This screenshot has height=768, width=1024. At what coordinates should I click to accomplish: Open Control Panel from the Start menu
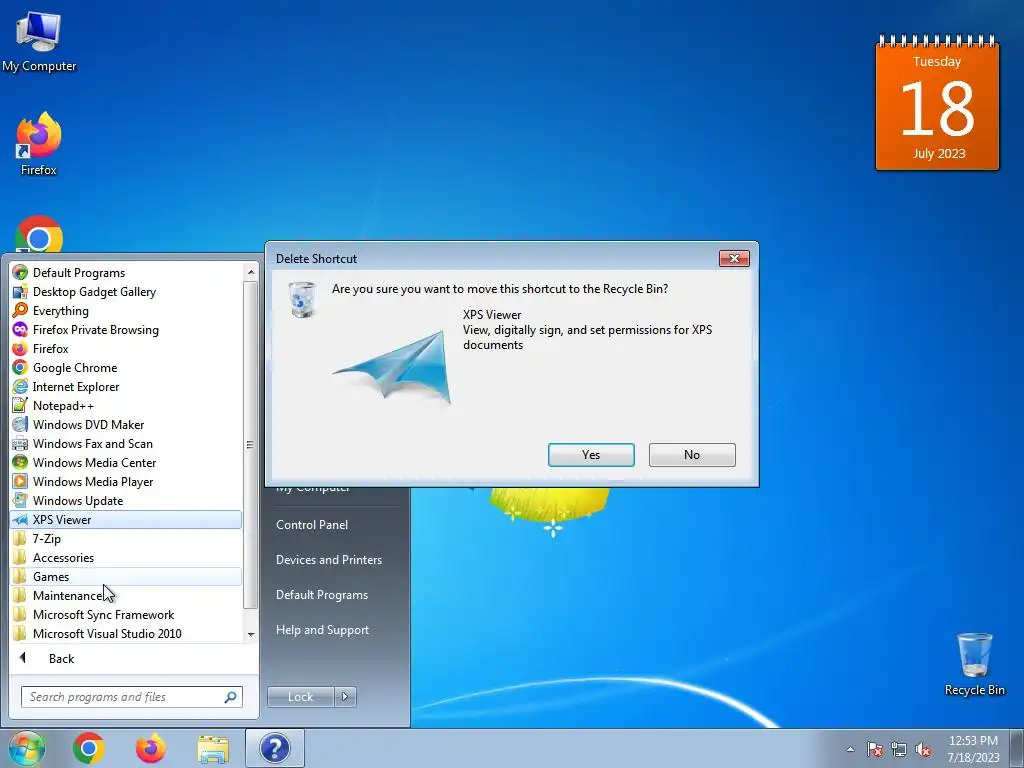312,524
